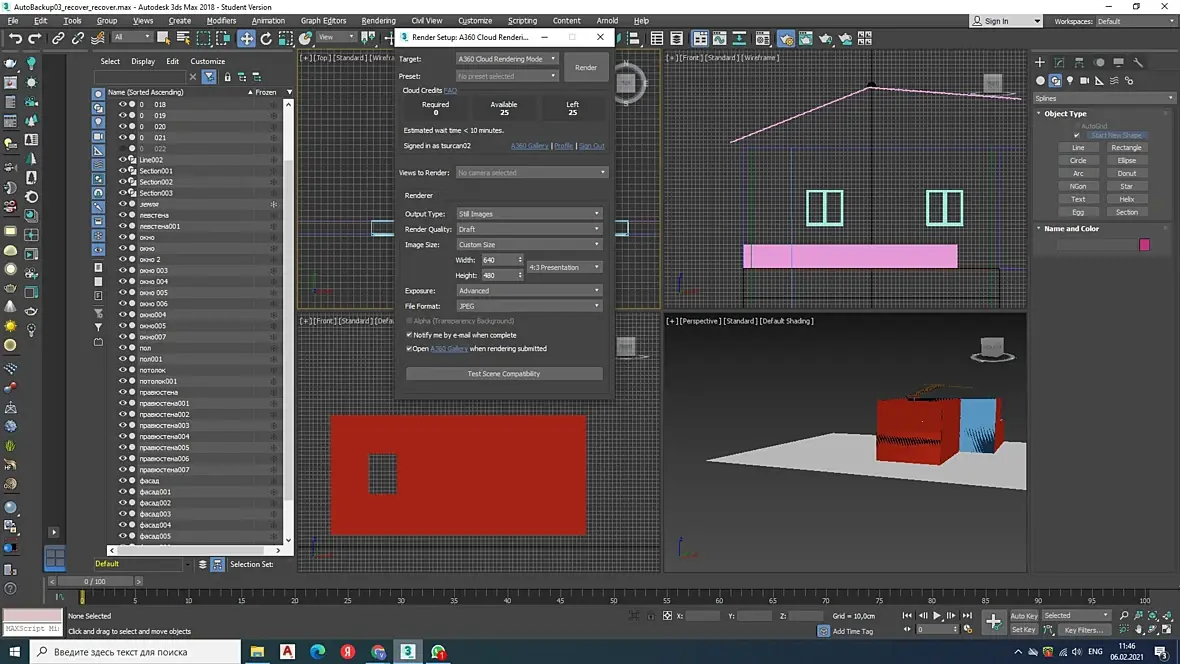Open the Modify tab in command panel
The image size is (1180, 664).
coord(1060,62)
